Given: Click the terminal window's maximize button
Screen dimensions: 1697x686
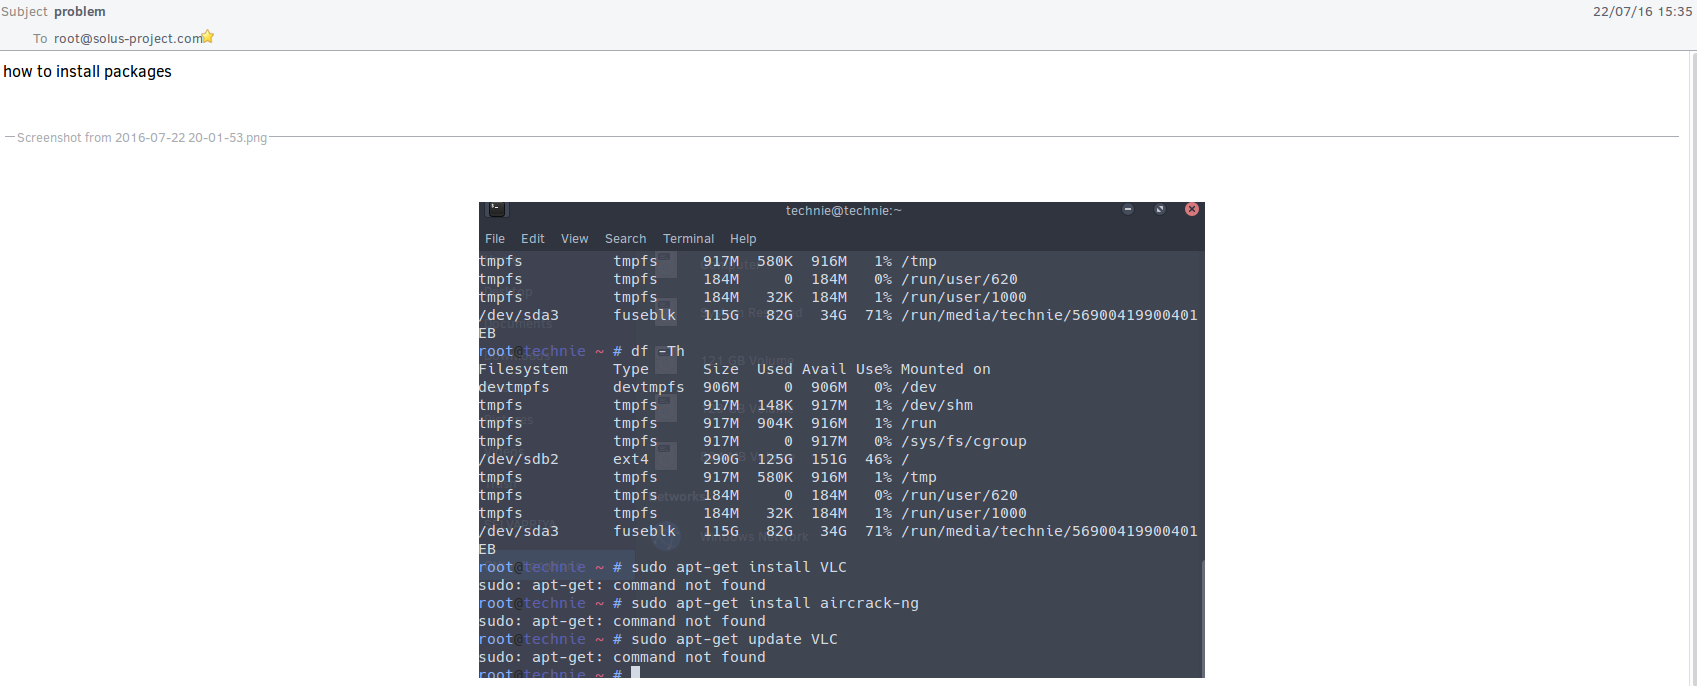Looking at the screenshot, I should point(1160,209).
